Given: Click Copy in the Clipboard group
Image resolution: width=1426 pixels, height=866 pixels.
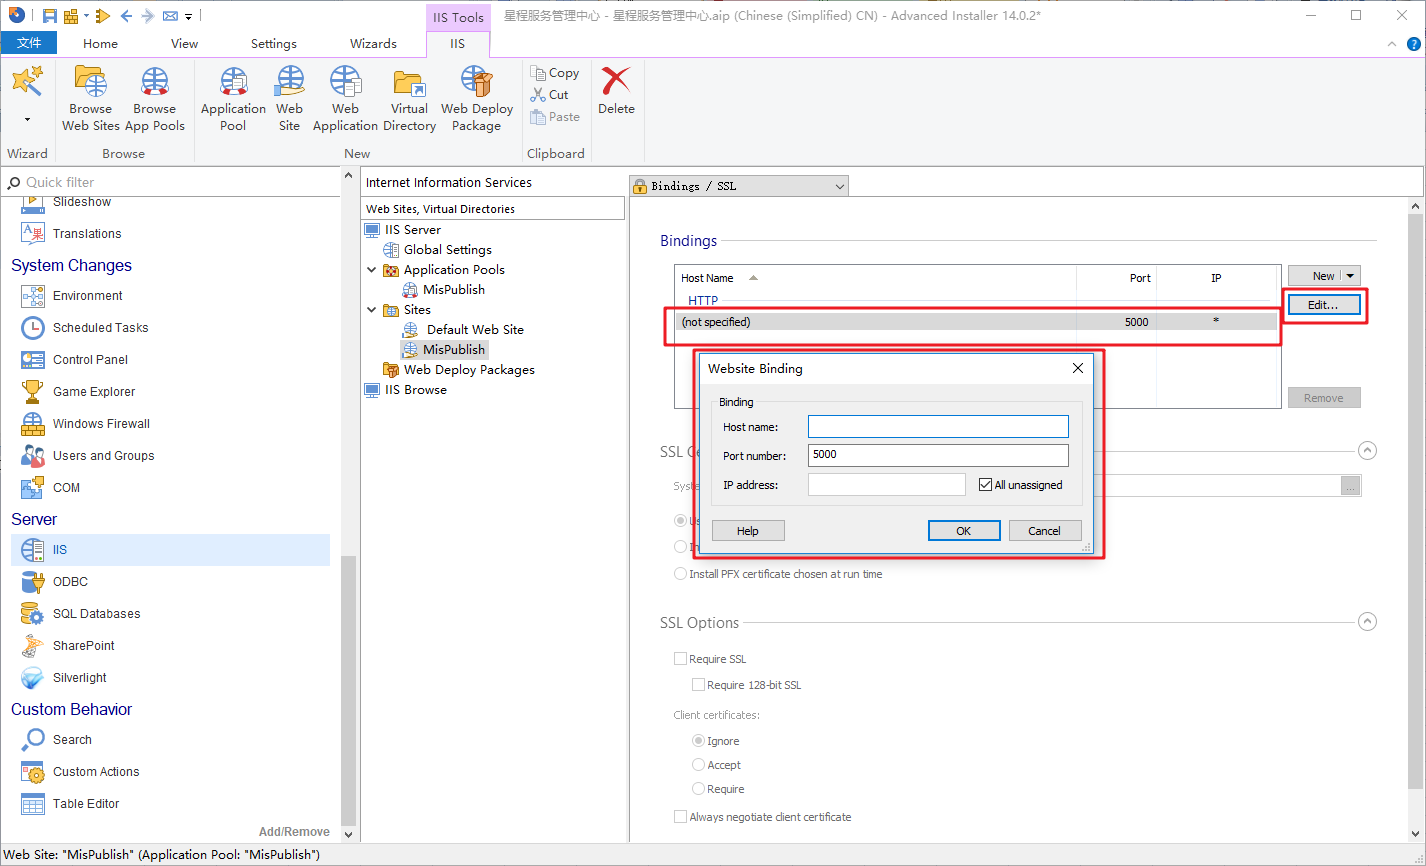Looking at the screenshot, I should pyautogui.click(x=555, y=73).
